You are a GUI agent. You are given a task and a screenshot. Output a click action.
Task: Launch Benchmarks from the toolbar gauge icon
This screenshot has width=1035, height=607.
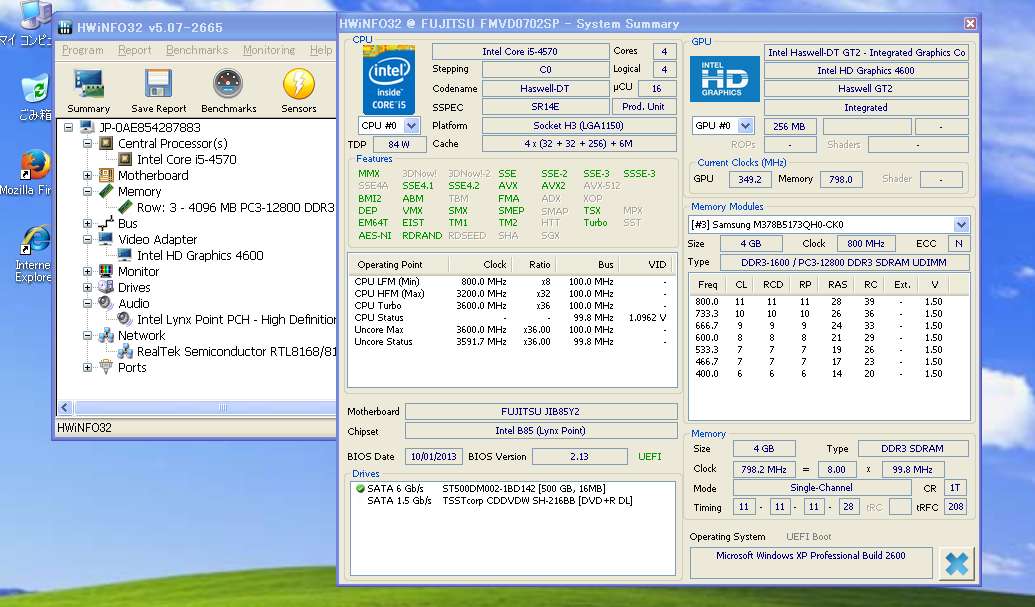pos(228,85)
